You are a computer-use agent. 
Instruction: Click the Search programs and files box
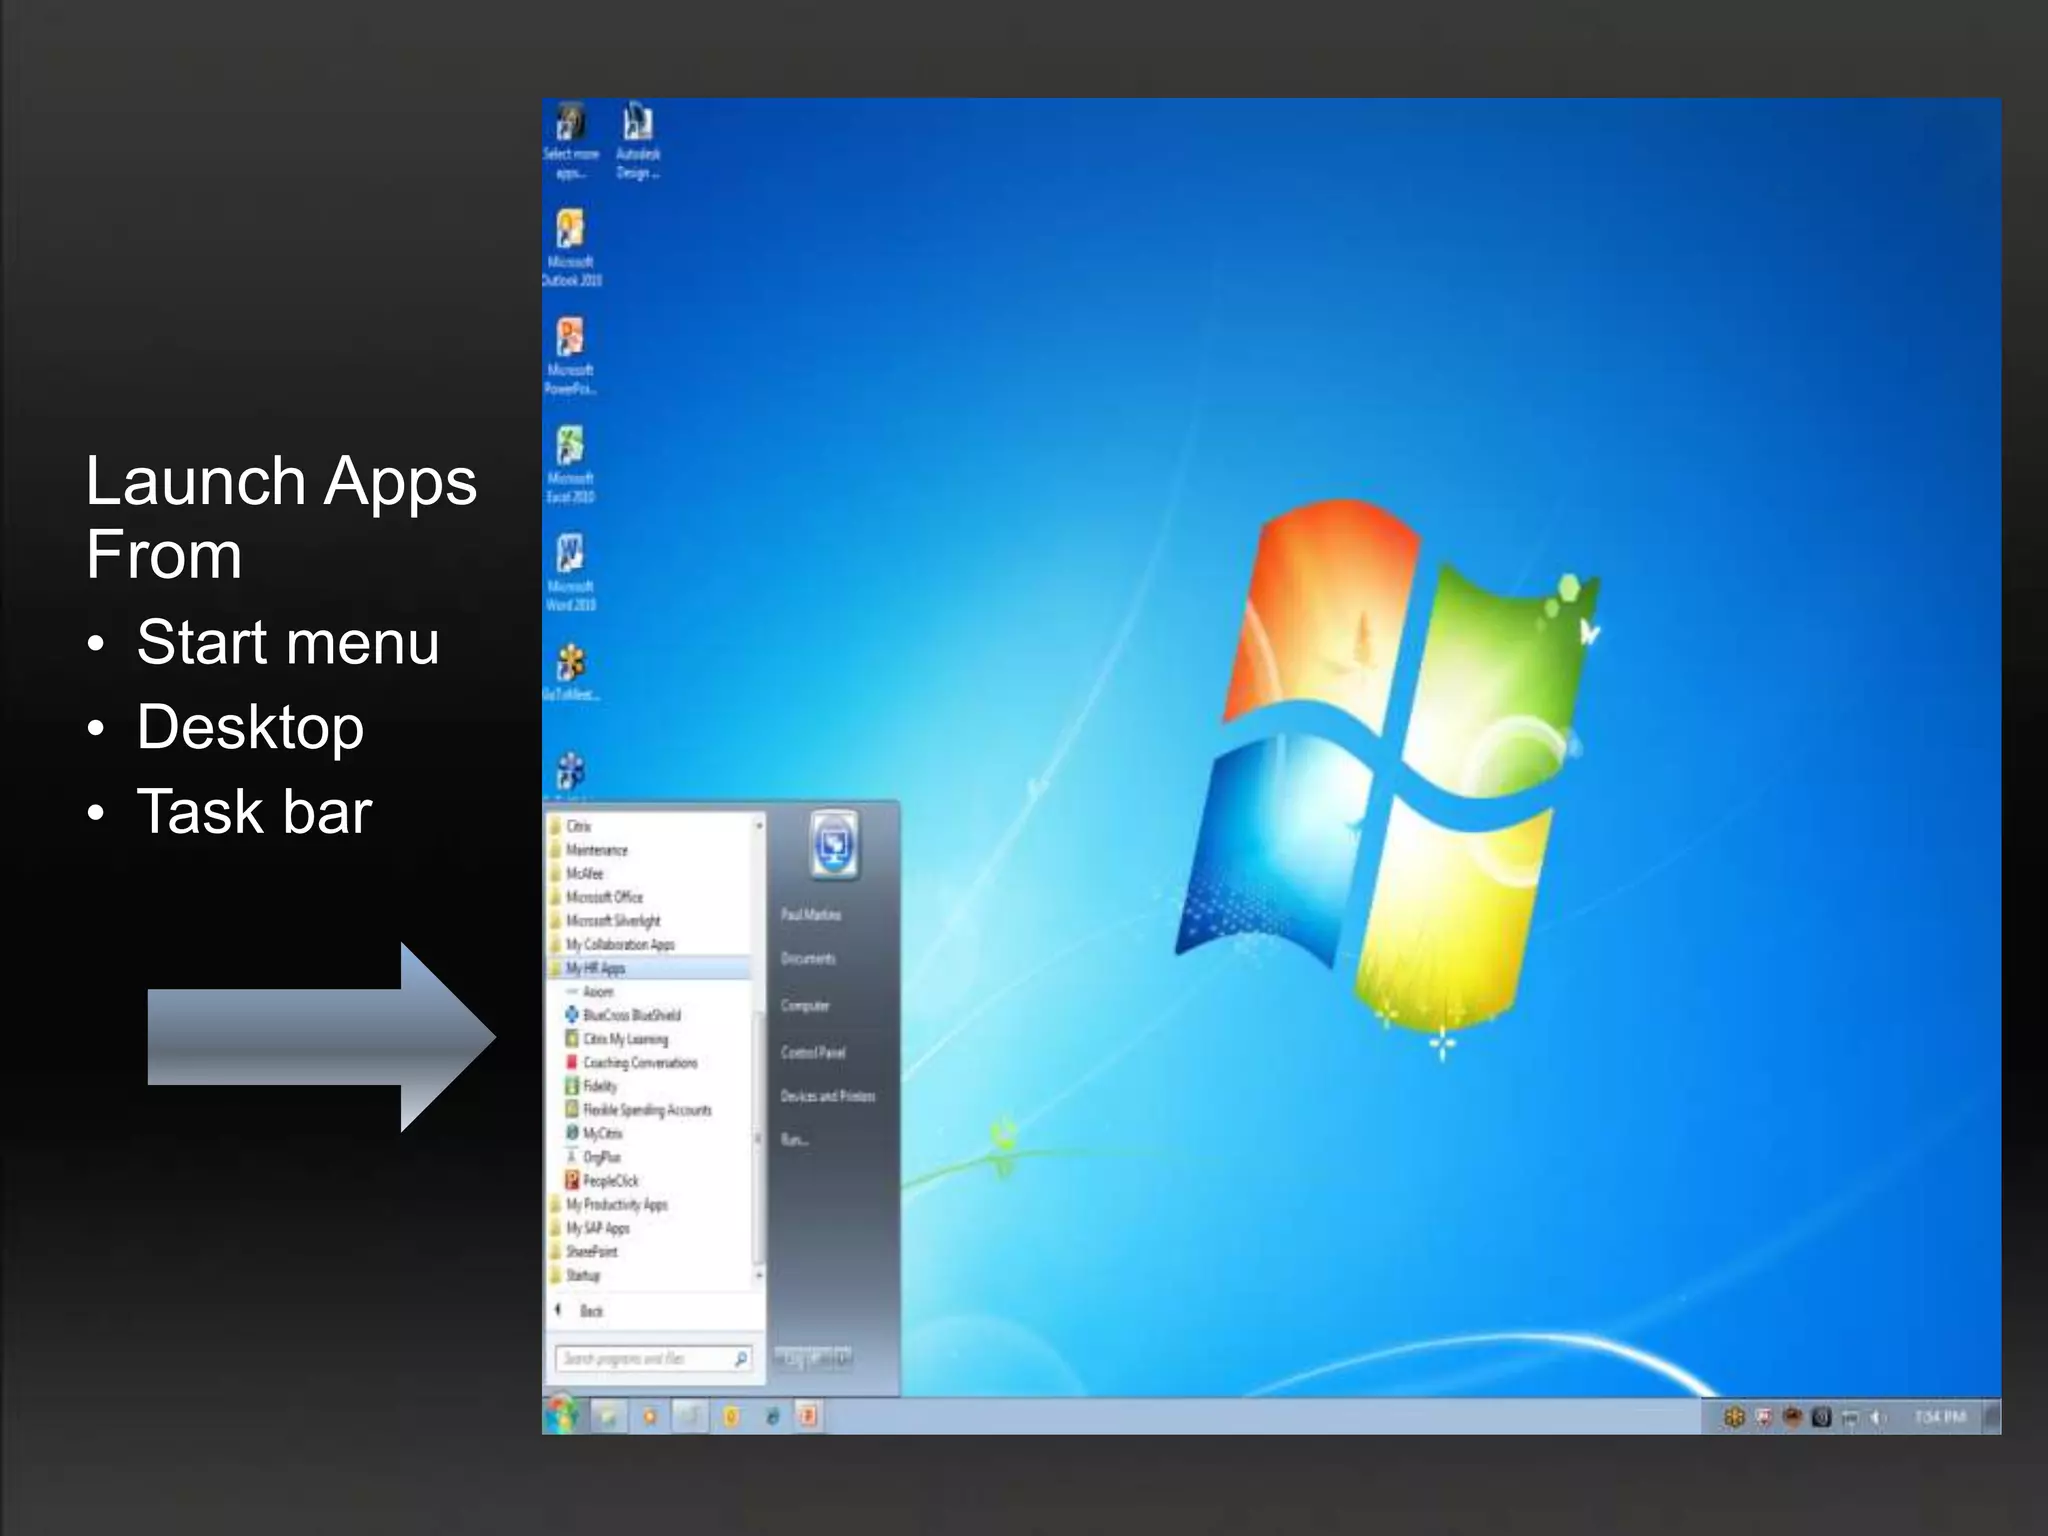pyautogui.click(x=652, y=1358)
